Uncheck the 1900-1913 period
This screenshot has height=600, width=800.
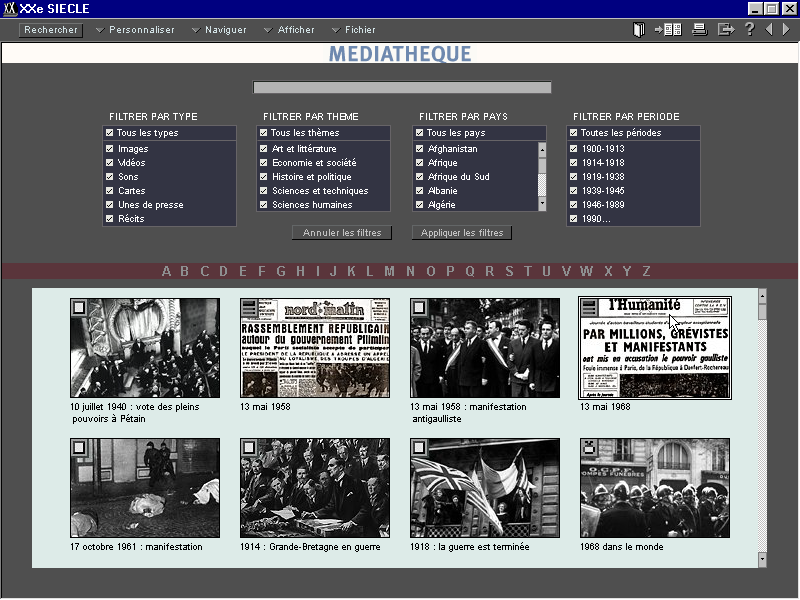pyautogui.click(x=574, y=149)
